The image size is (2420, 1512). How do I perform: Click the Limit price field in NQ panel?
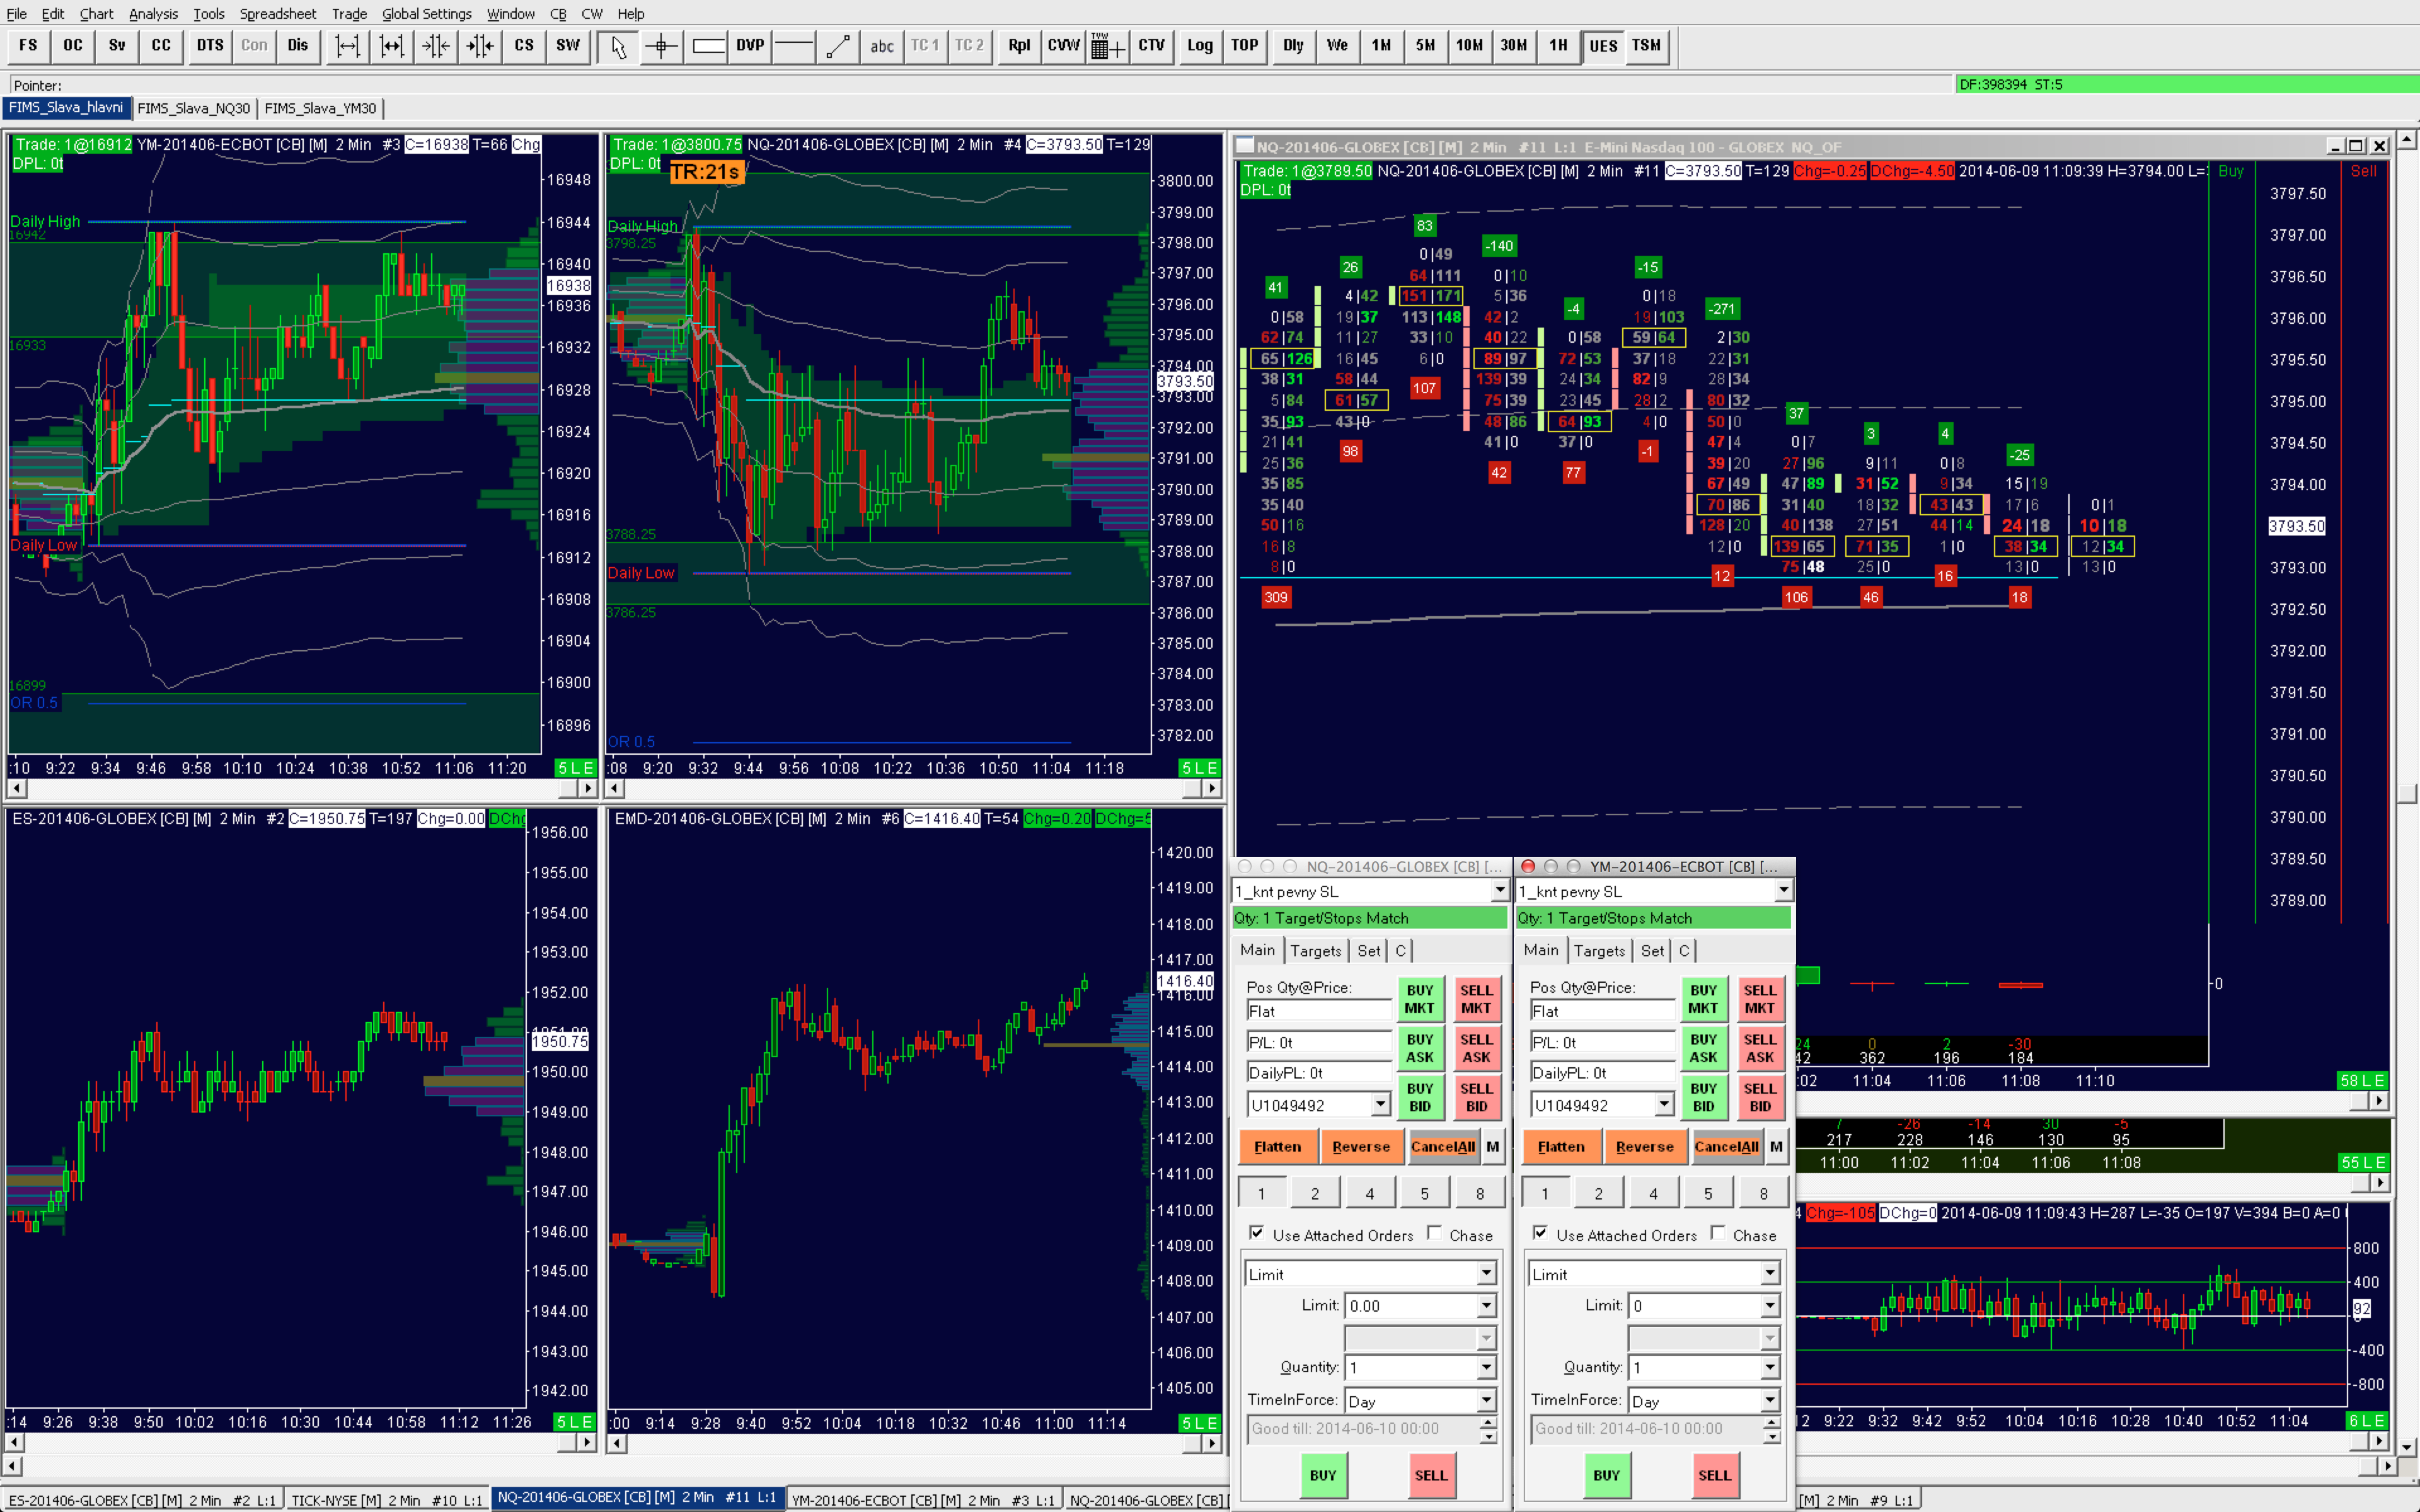pyautogui.click(x=1409, y=1305)
